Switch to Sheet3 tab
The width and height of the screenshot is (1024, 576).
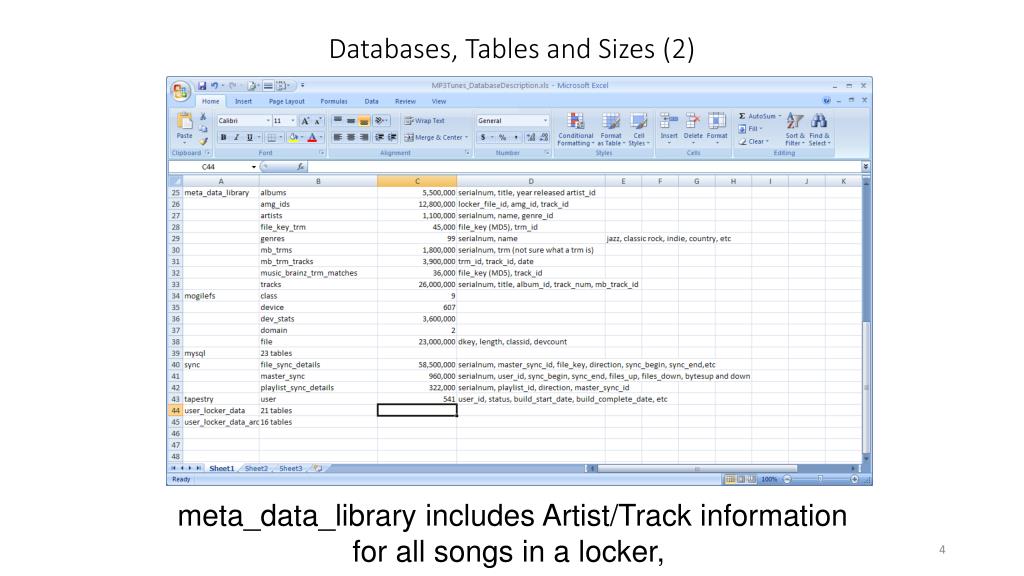point(291,468)
